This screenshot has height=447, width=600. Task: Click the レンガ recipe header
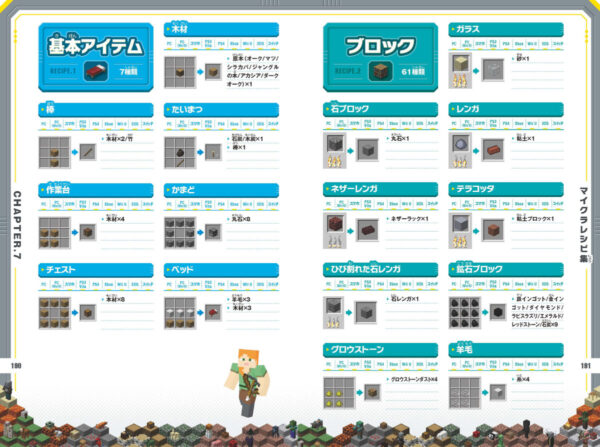pyautogui.click(x=506, y=109)
